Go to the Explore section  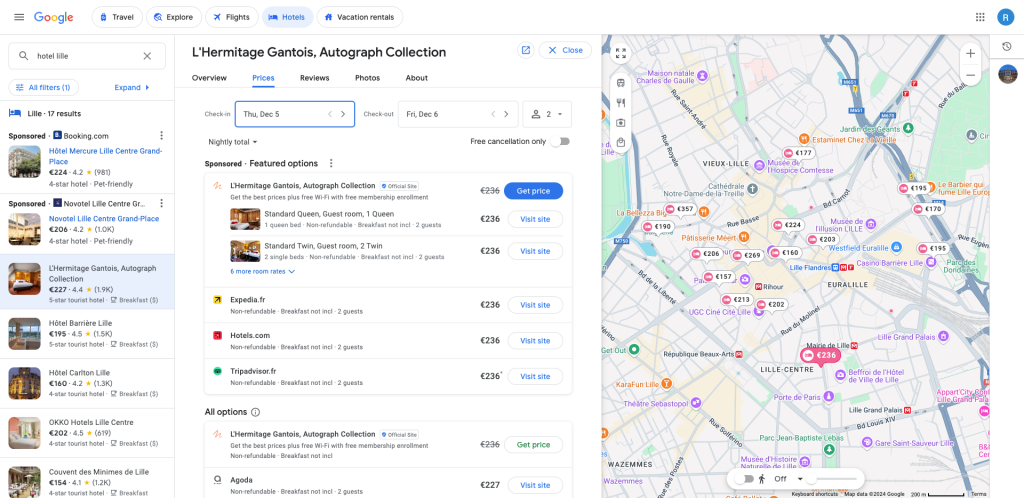point(174,17)
